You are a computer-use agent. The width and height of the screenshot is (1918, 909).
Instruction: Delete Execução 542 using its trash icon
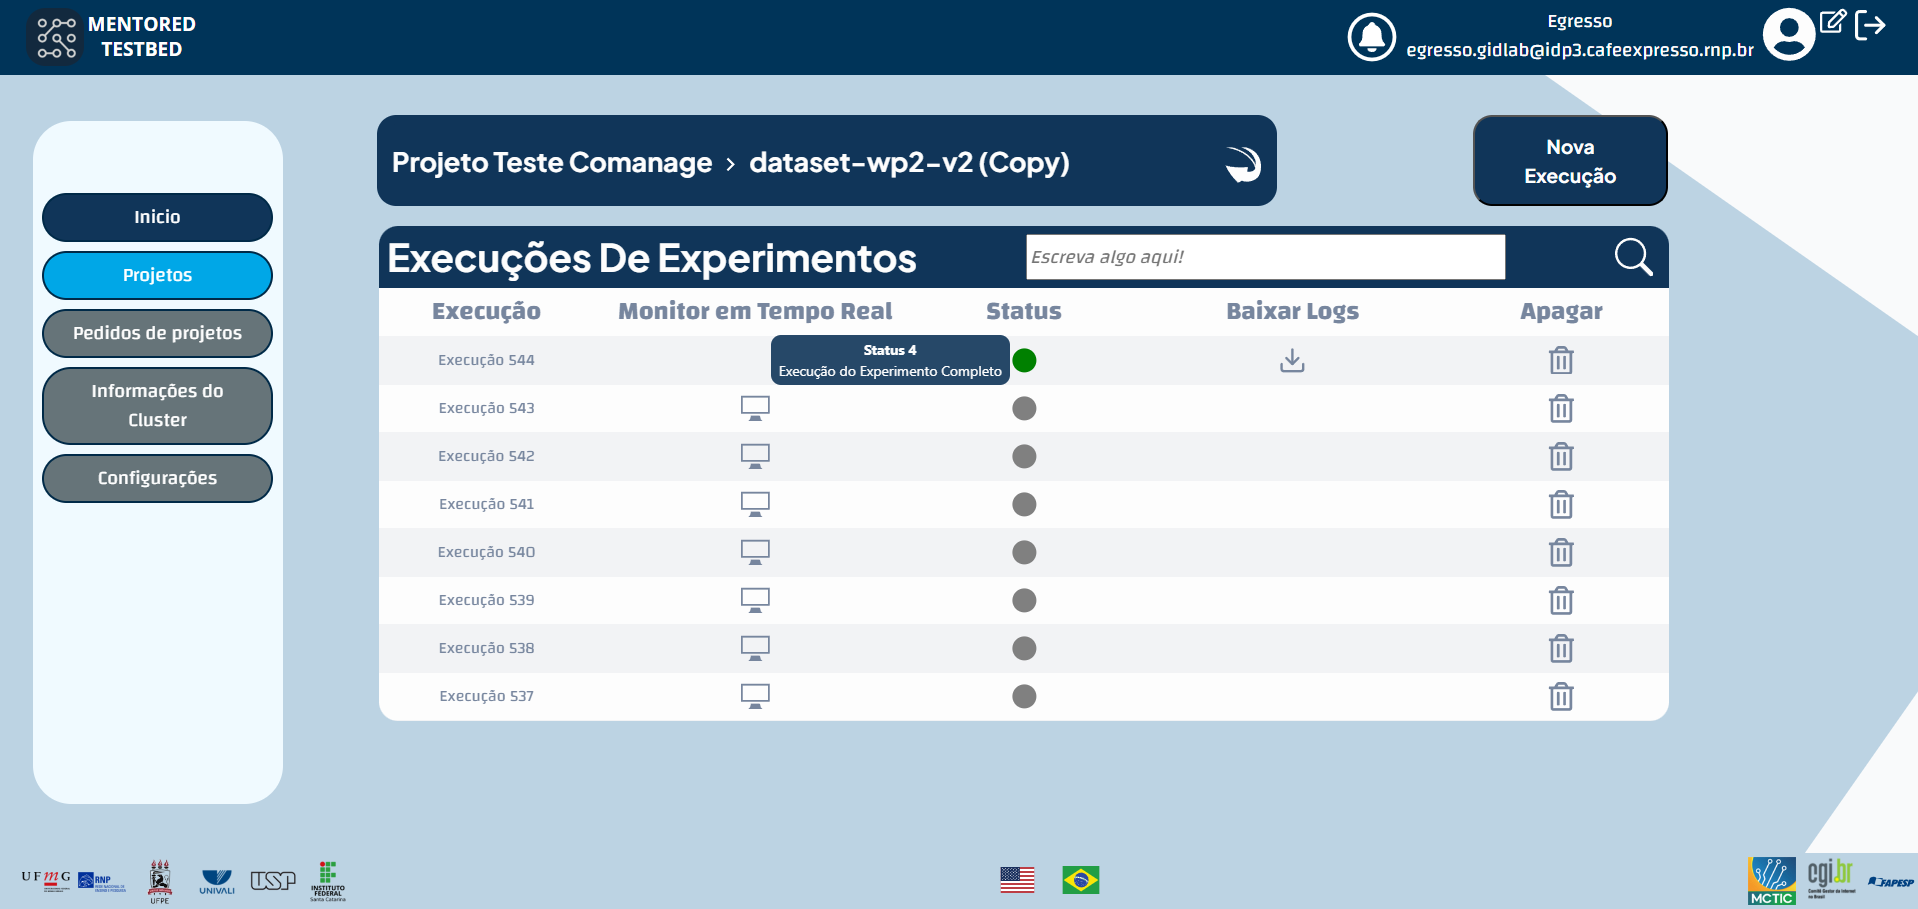pos(1561,456)
